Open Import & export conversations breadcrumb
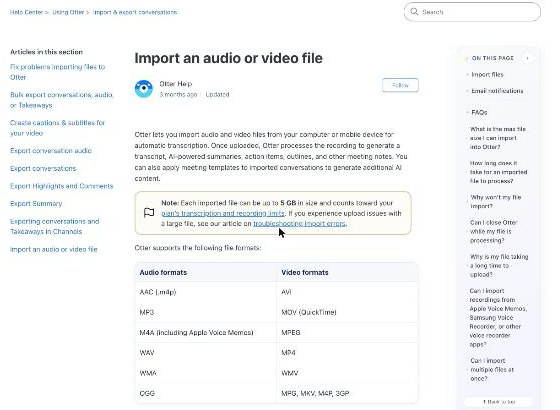Image resolution: width=560 pixels, height=410 pixels. [135, 12]
